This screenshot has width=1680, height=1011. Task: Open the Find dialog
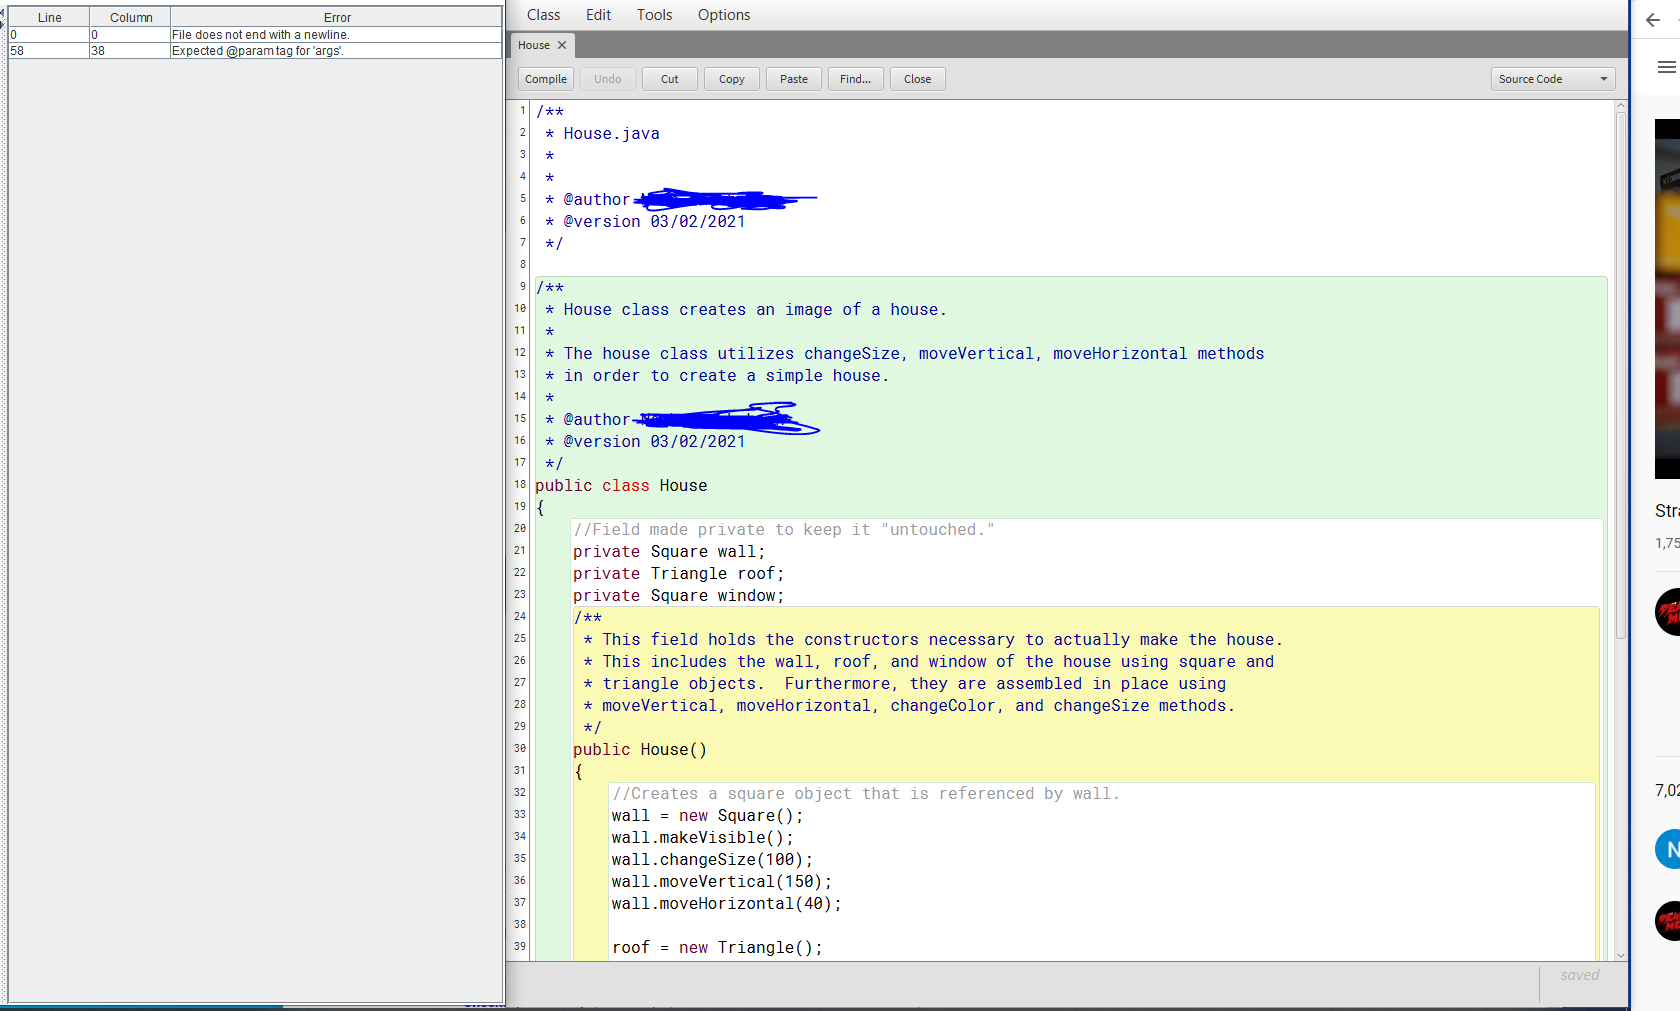tap(855, 79)
